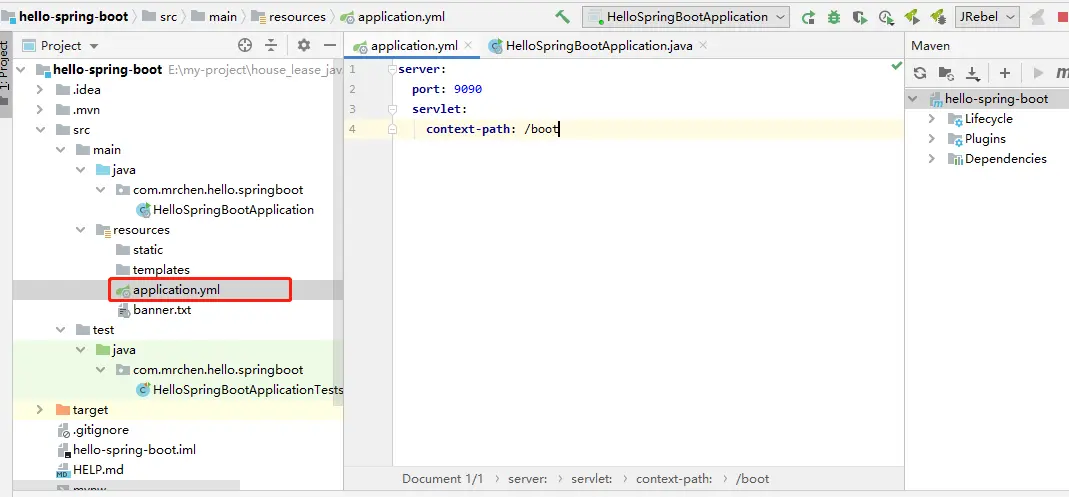Click the Maven run play icon
Image resolution: width=1069 pixels, height=497 pixels.
pyautogui.click(x=1038, y=73)
